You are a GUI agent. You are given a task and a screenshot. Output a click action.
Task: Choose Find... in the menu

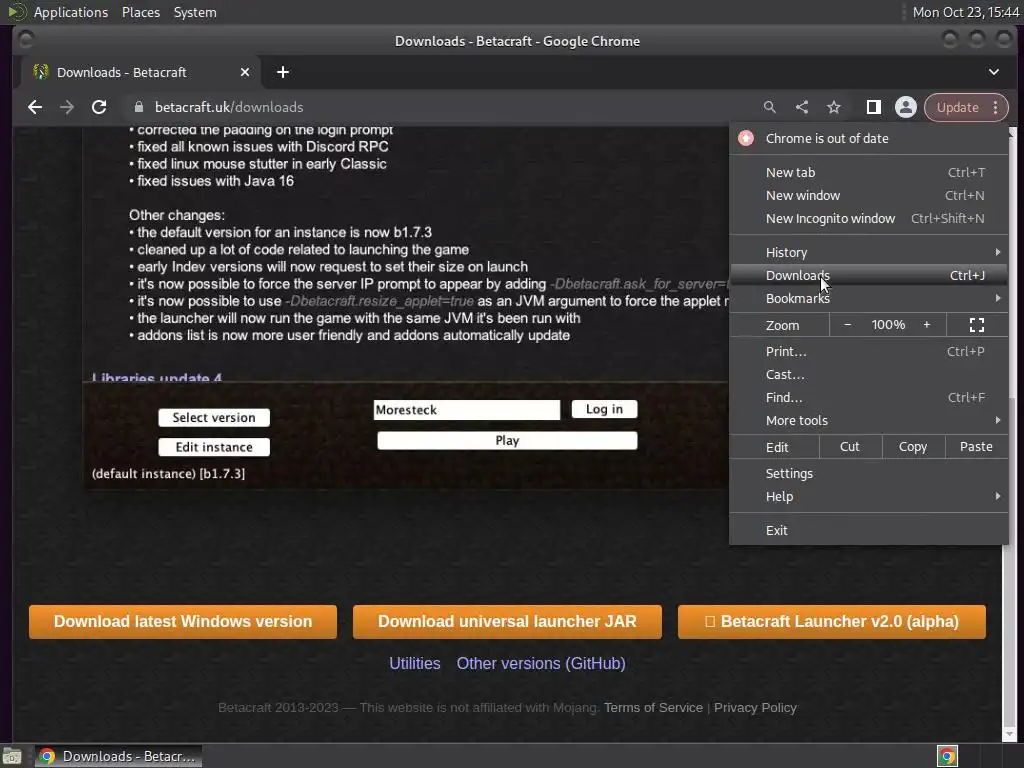point(869,398)
